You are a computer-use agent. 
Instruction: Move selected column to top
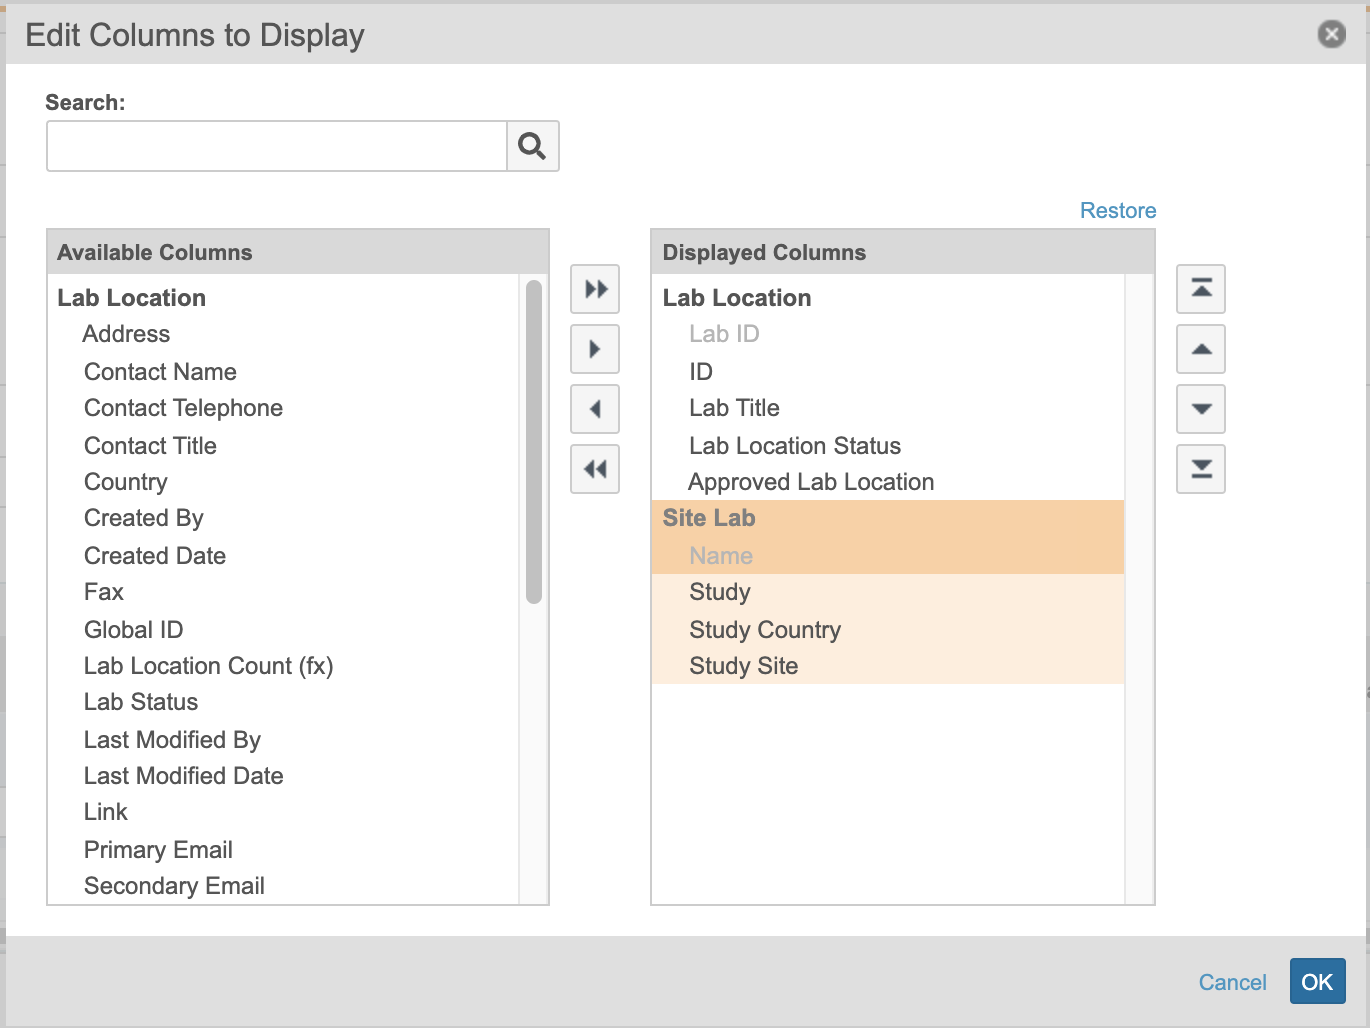[1201, 289]
